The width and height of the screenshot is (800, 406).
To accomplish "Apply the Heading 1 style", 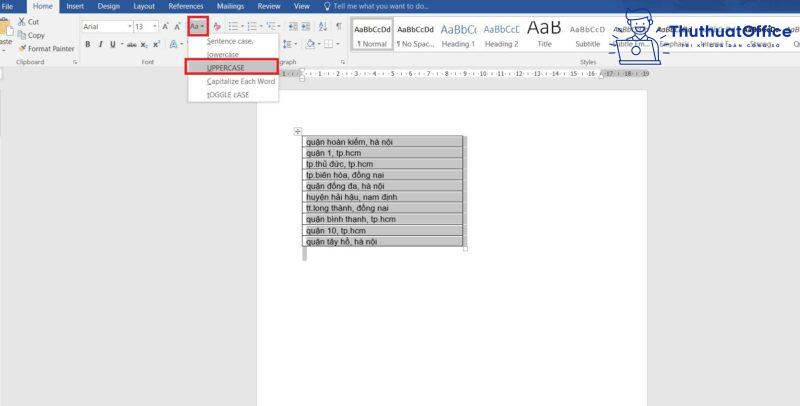I will click(x=458, y=35).
